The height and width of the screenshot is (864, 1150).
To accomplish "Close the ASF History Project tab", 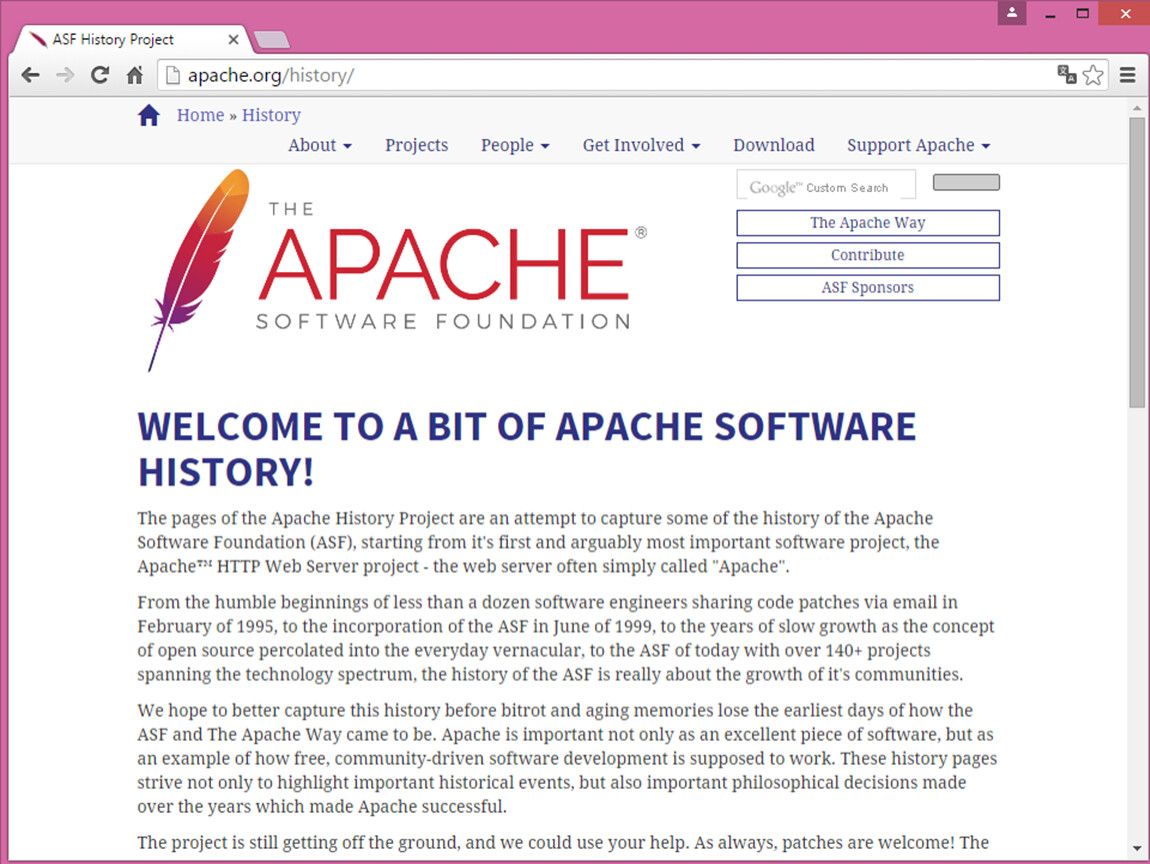I will [234, 40].
